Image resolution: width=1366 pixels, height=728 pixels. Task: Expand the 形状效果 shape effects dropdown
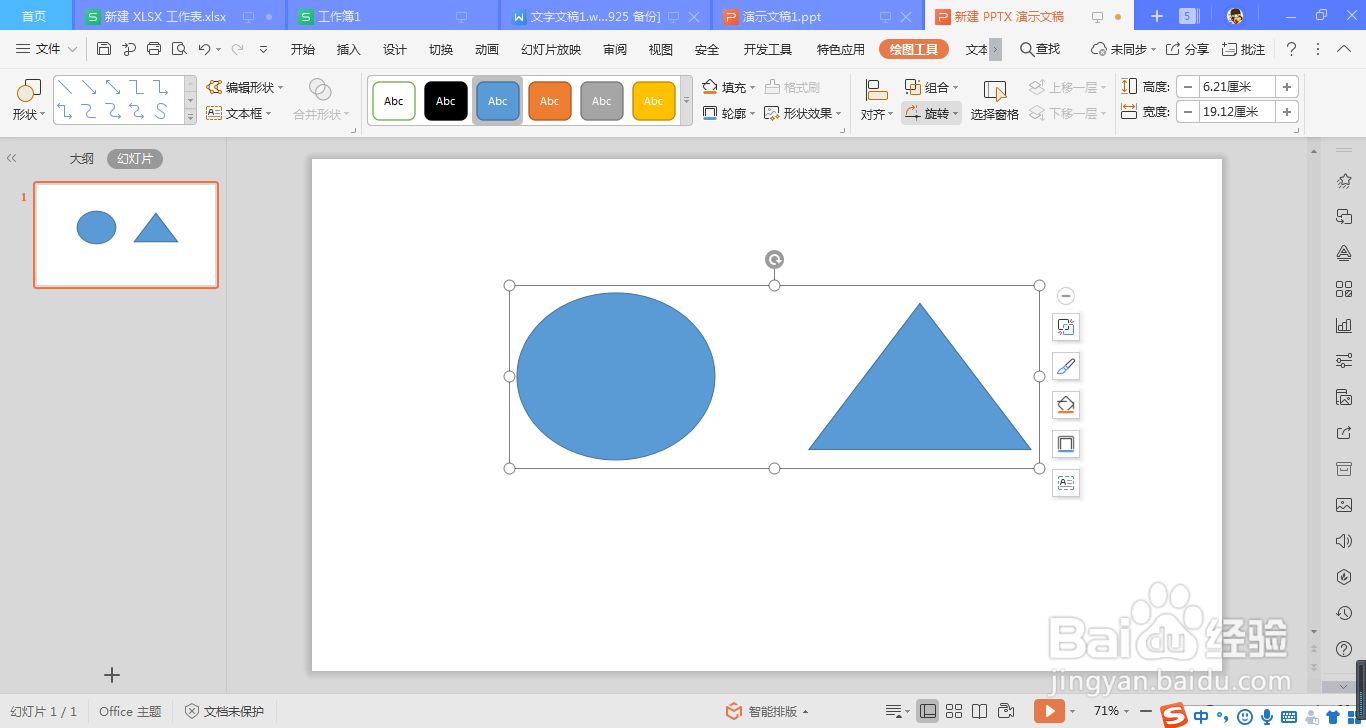[x=838, y=114]
